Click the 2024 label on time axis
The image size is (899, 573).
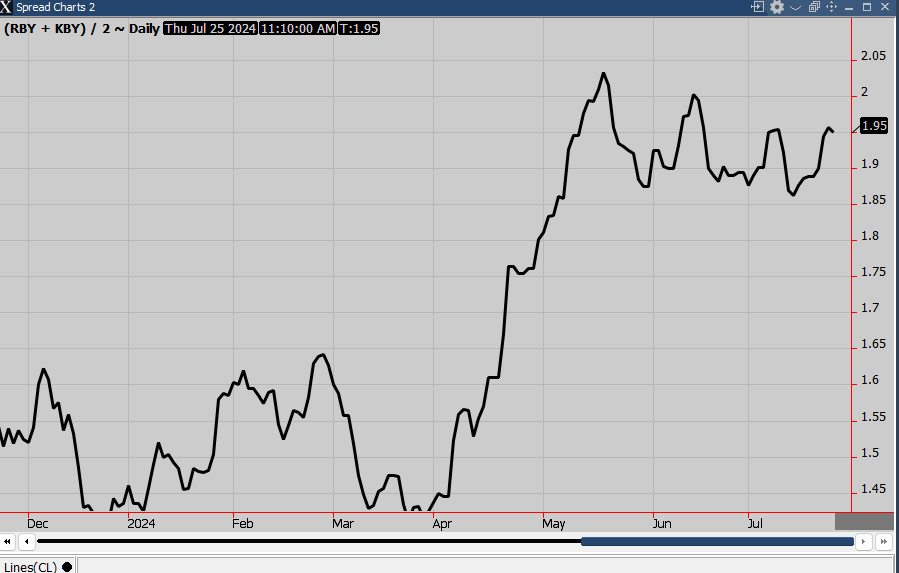point(141,524)
